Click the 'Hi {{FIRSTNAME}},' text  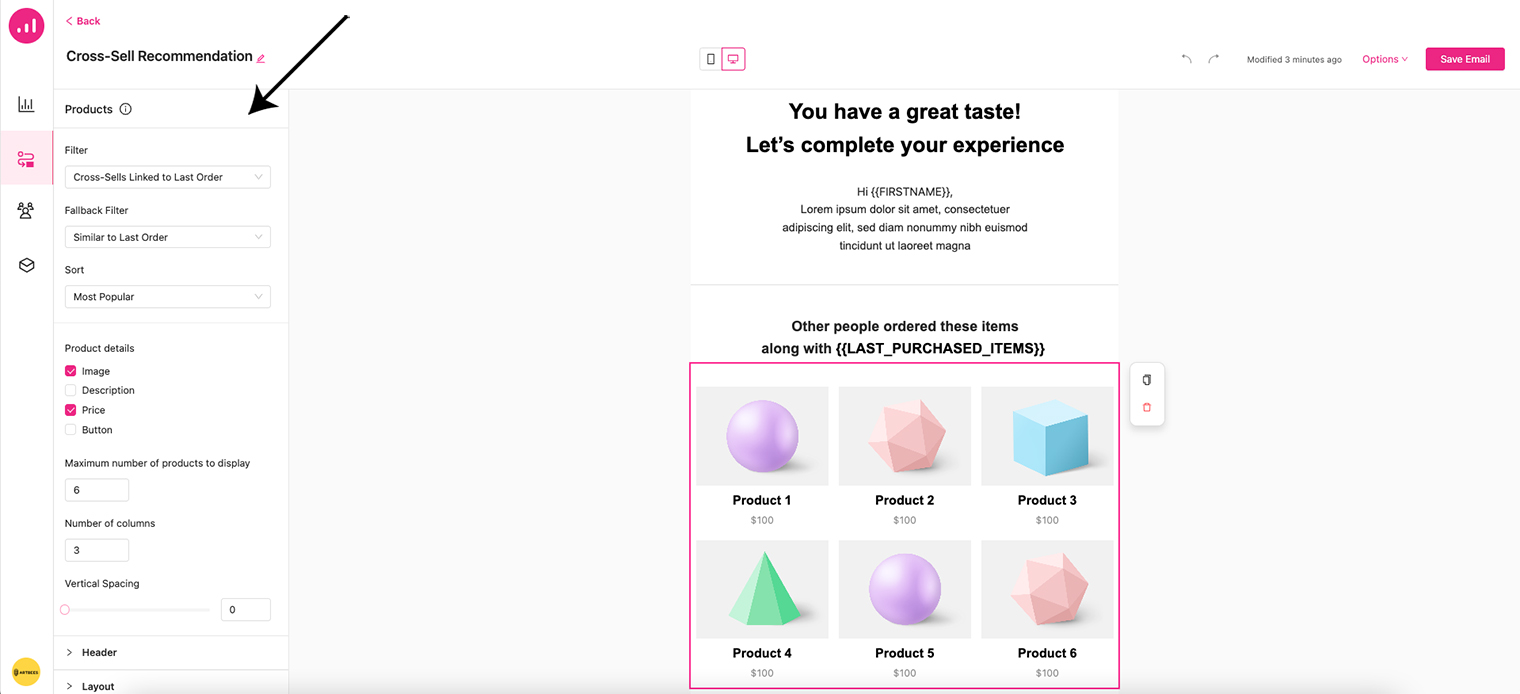(905, 191)
